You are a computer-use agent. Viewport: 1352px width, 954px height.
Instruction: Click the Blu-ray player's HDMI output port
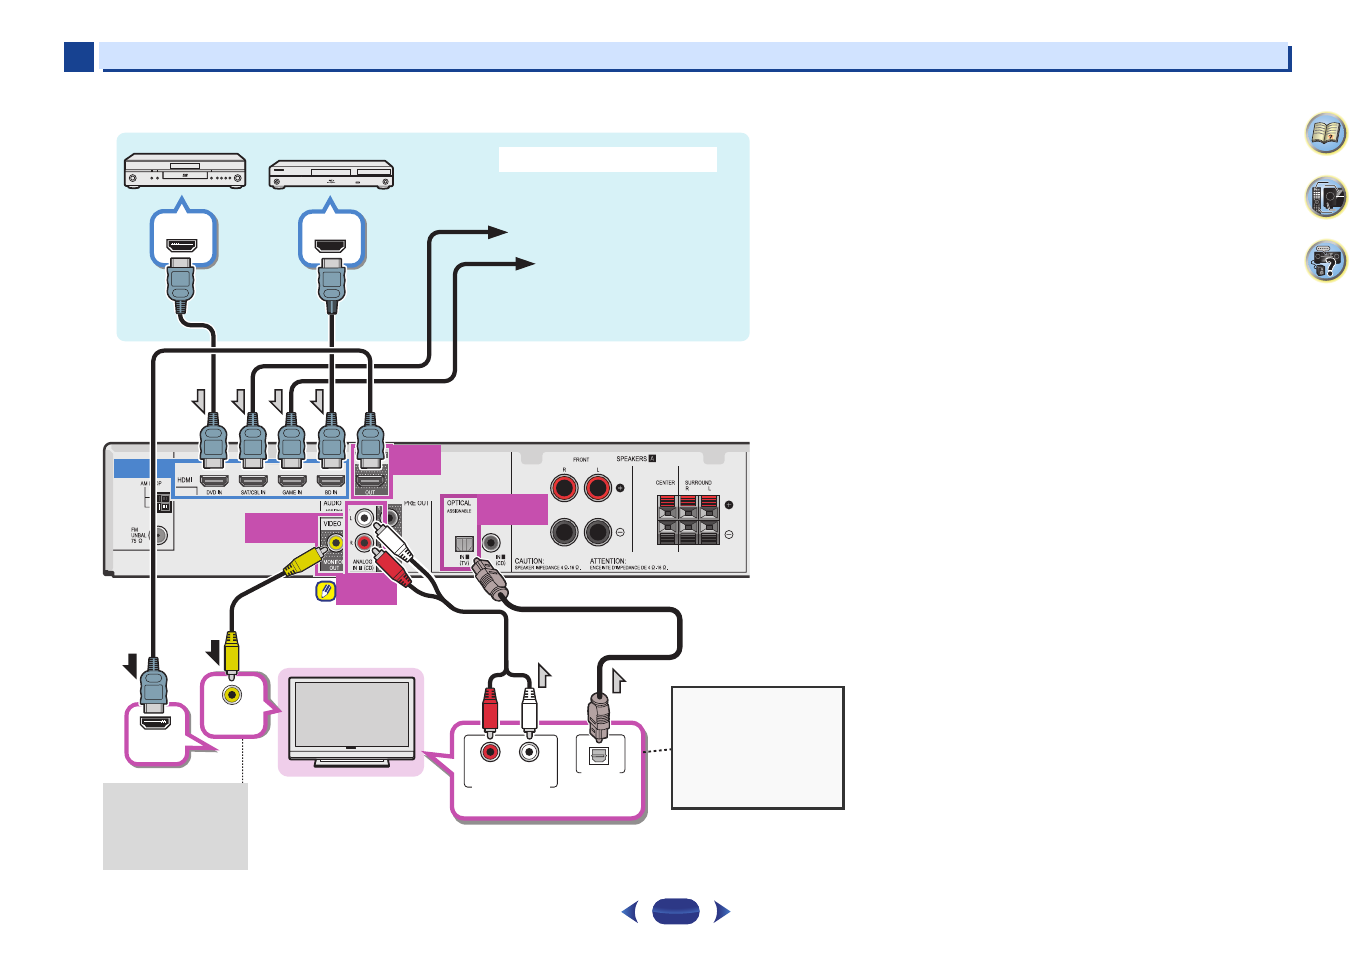pos(331,244)
